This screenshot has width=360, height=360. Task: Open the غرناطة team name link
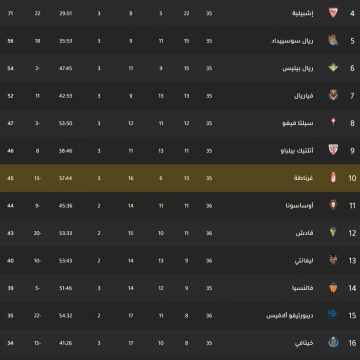(304, 178)
